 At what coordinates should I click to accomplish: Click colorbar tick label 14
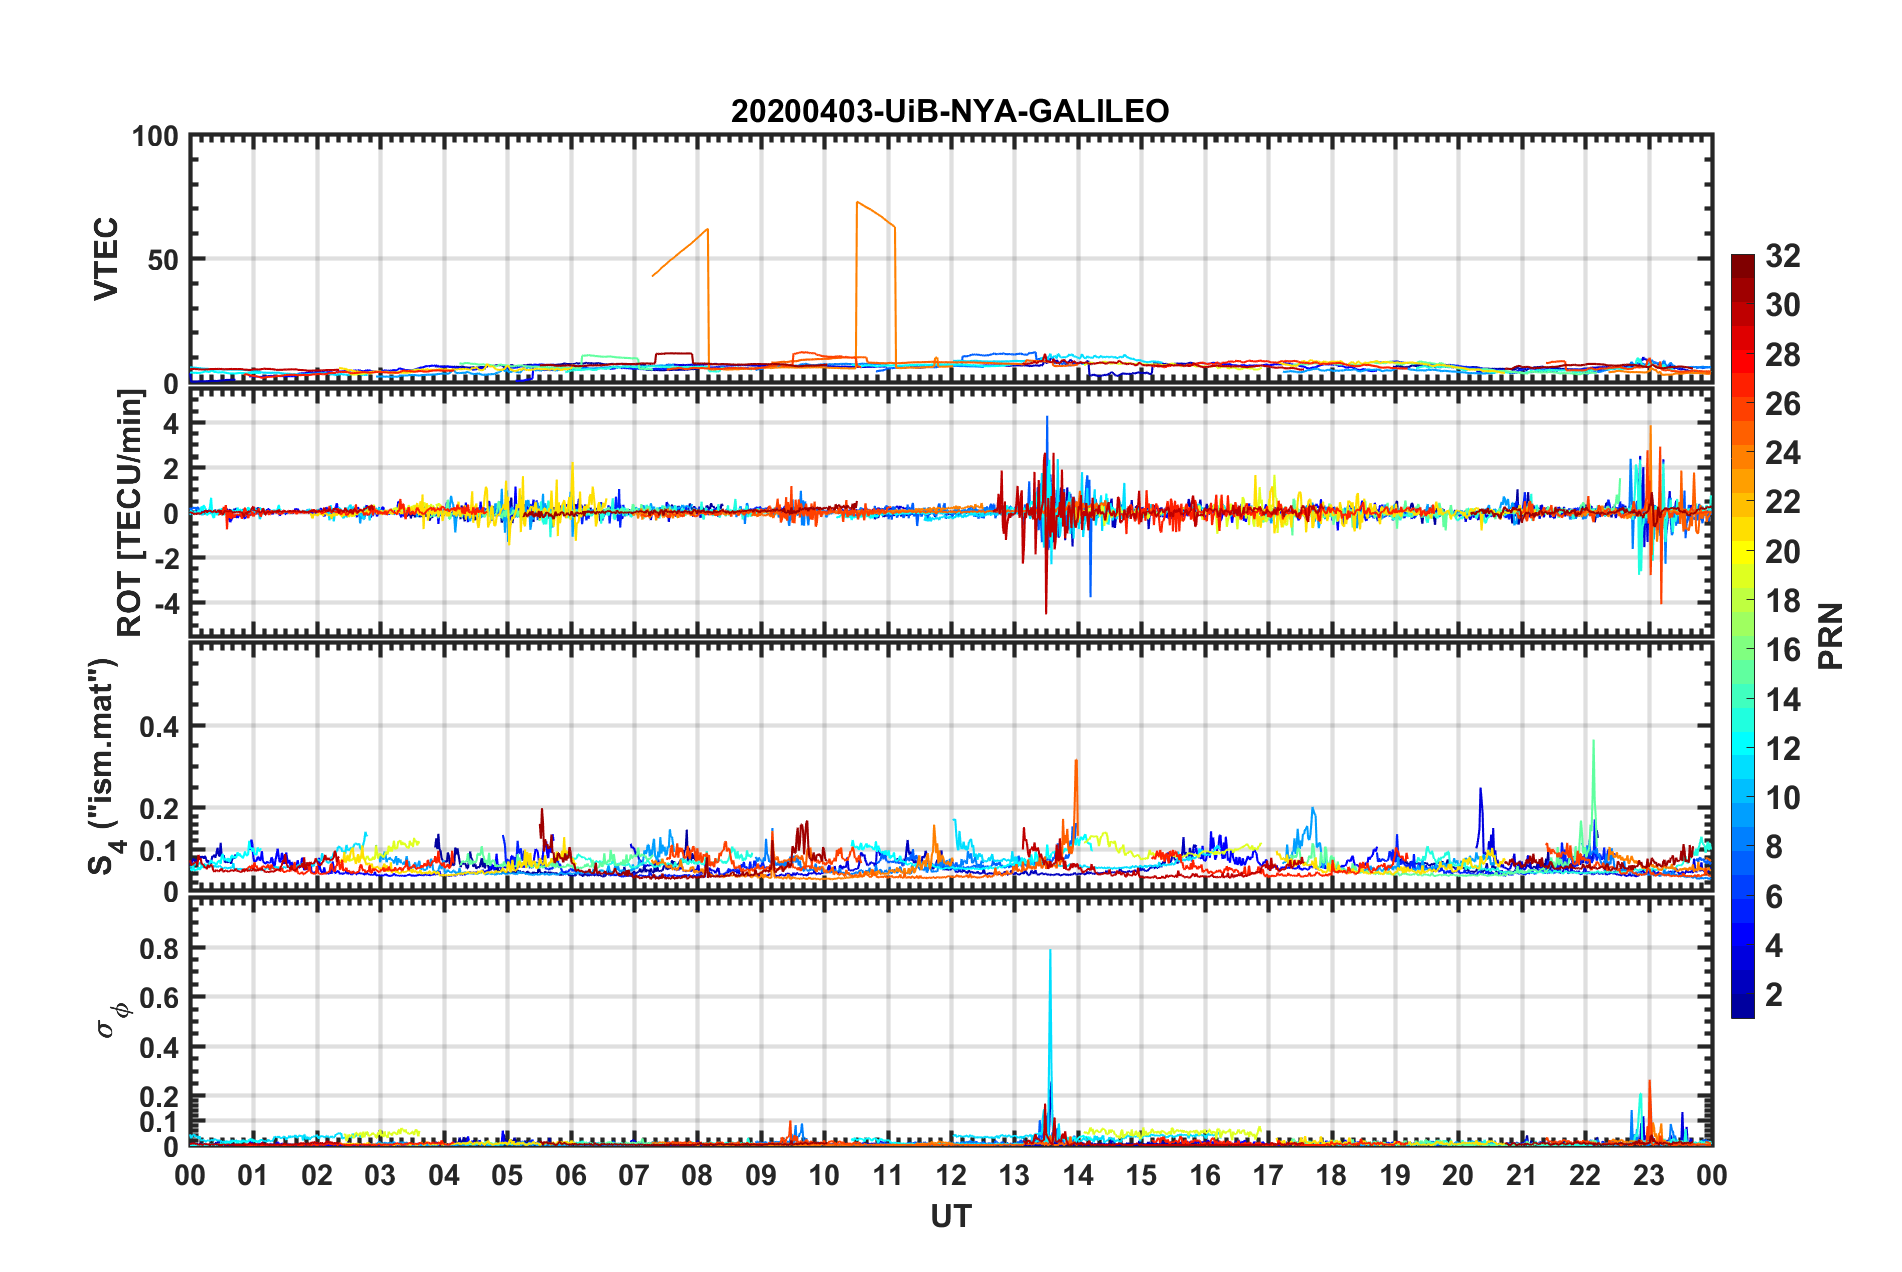coord(1782,700)
